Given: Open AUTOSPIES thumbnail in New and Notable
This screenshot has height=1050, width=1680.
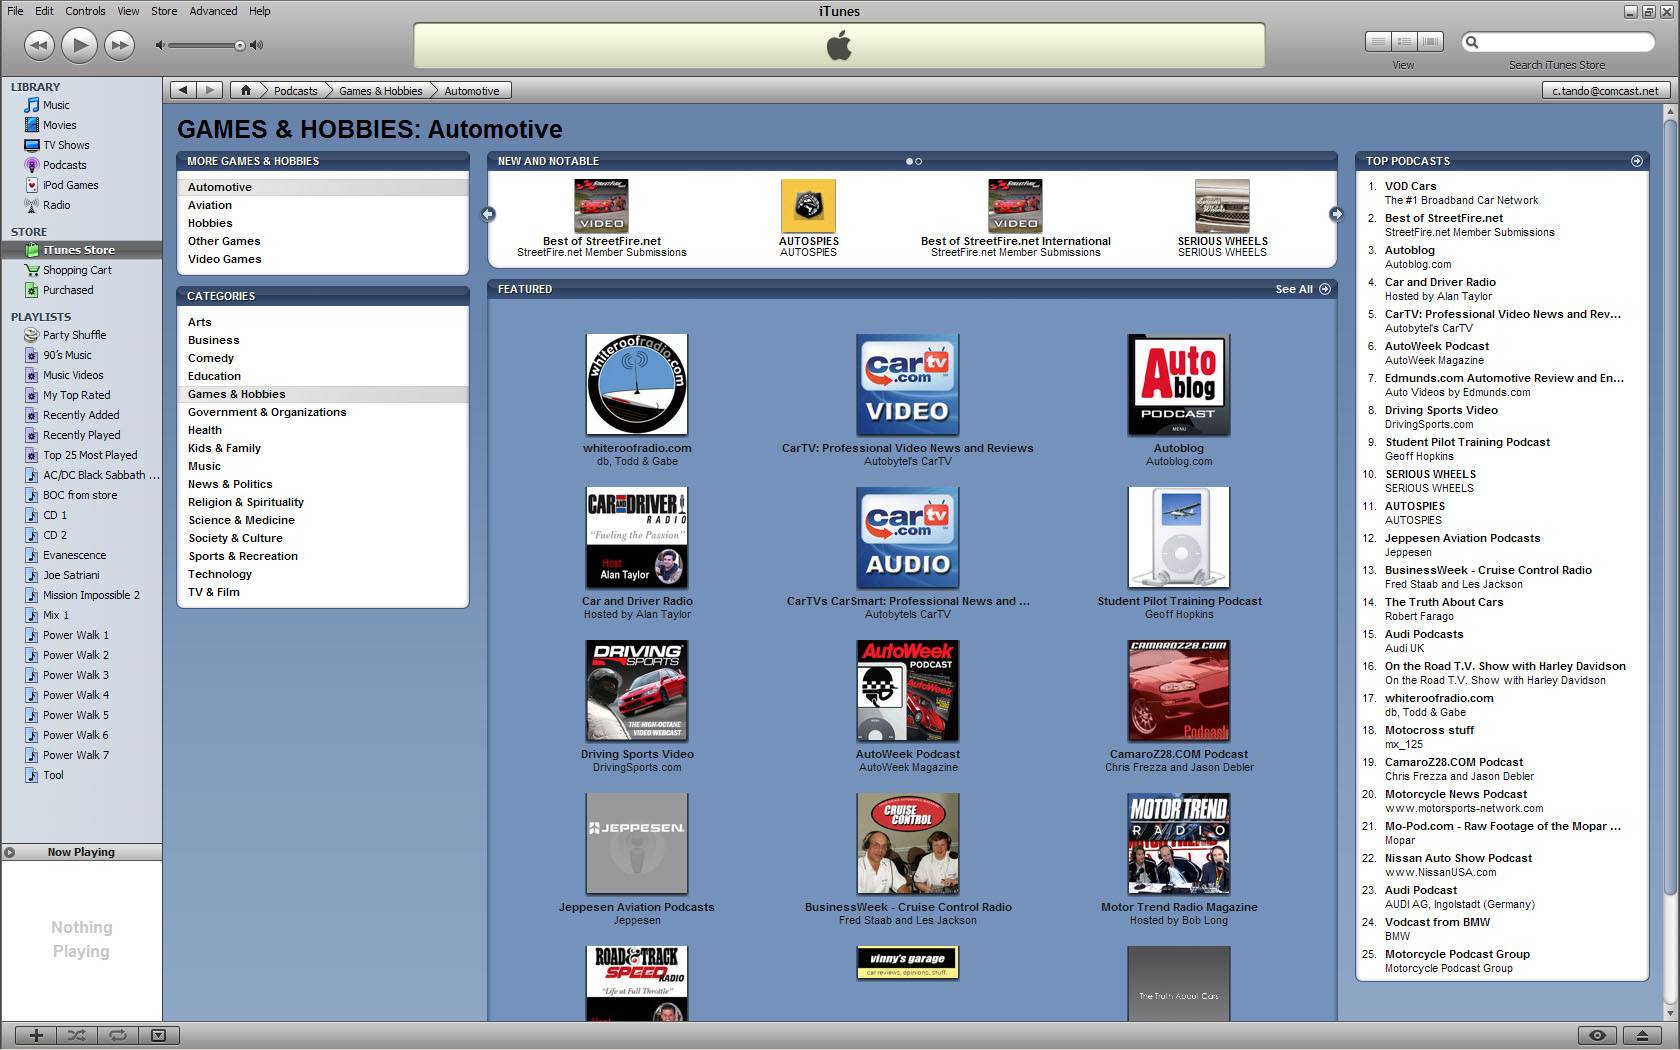Looking at the screenshot, I should (808, 206).
